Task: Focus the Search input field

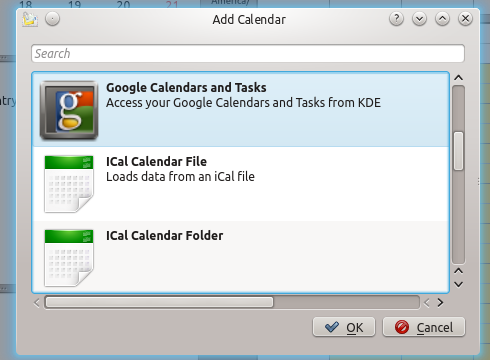Action: coord(248,53)
